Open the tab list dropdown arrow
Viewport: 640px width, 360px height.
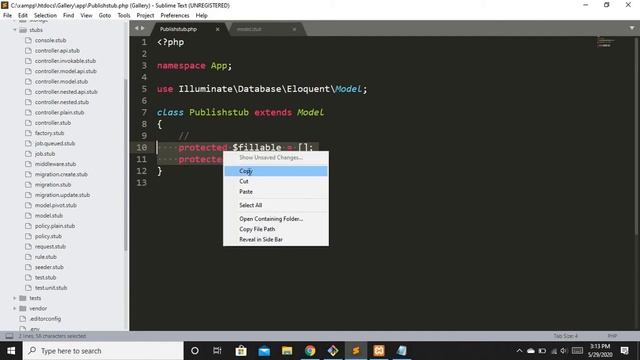click(632, 28)
